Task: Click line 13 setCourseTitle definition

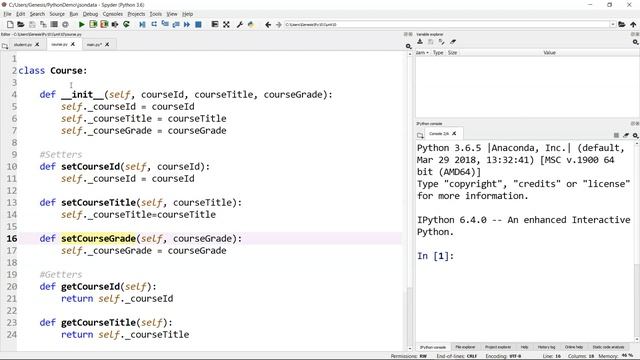Action: pos(141,203)
